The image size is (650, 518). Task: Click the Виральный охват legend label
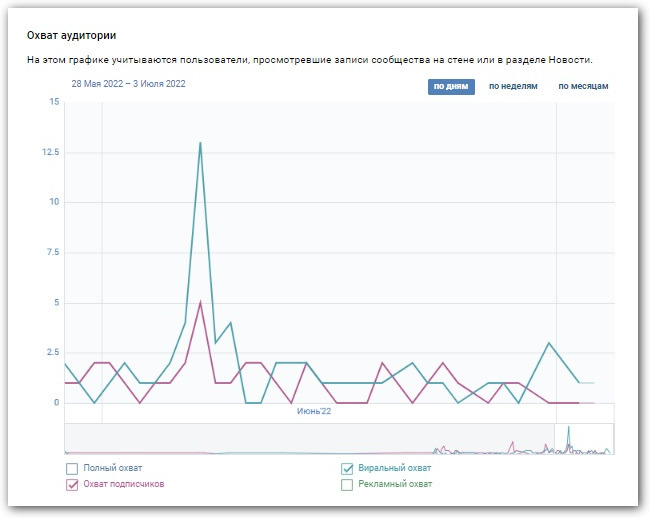(396, 468)
